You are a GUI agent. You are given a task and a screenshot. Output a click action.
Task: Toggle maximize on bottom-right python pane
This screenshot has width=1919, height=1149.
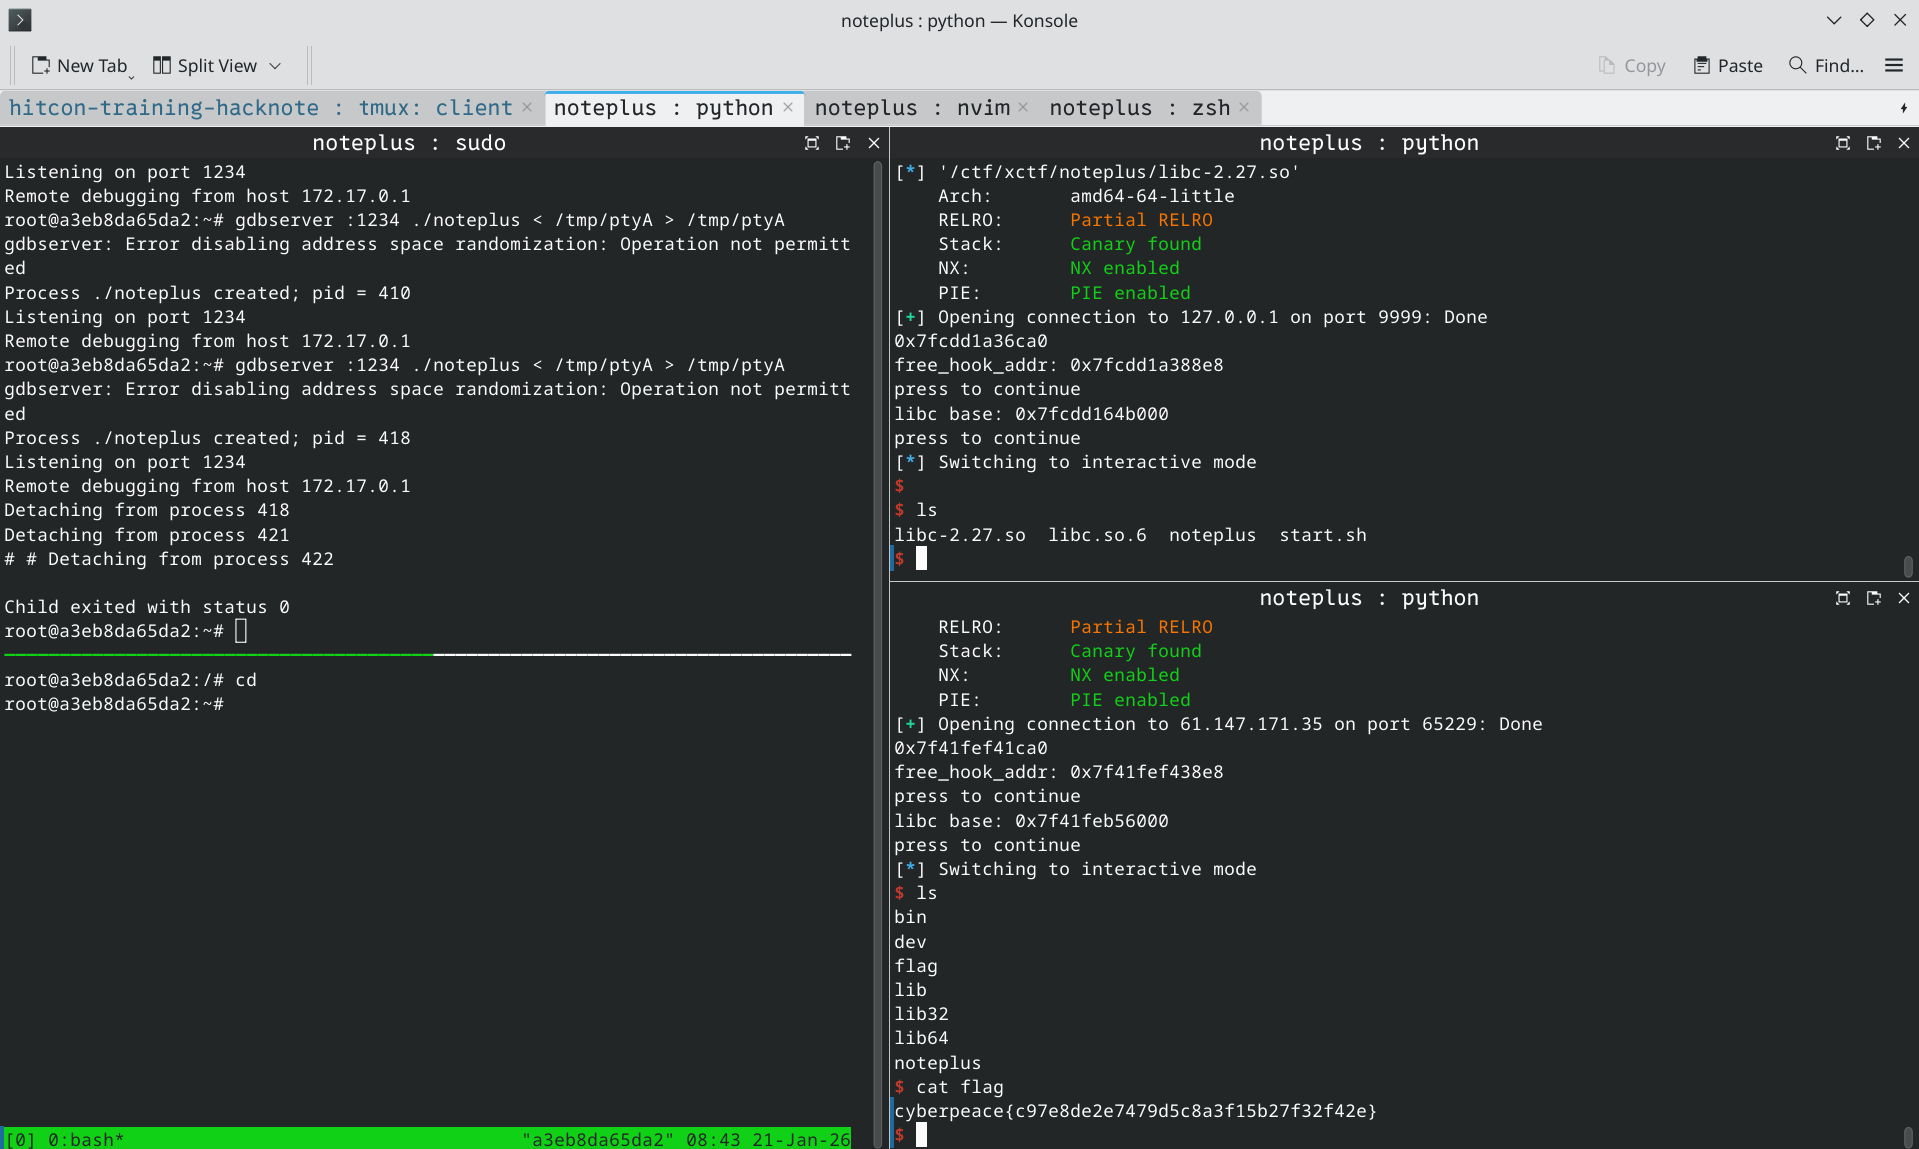coord(1843,598)
